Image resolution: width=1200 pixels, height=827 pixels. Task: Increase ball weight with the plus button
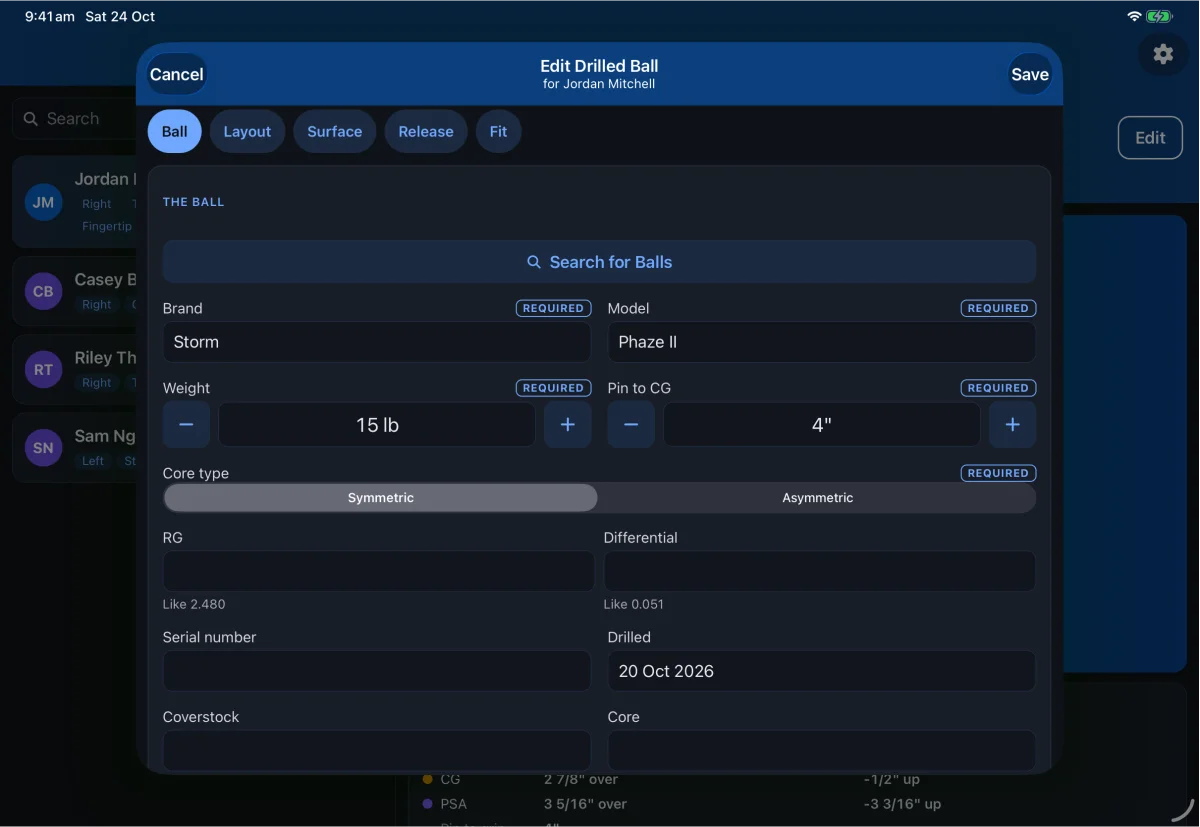coord(568,425)
